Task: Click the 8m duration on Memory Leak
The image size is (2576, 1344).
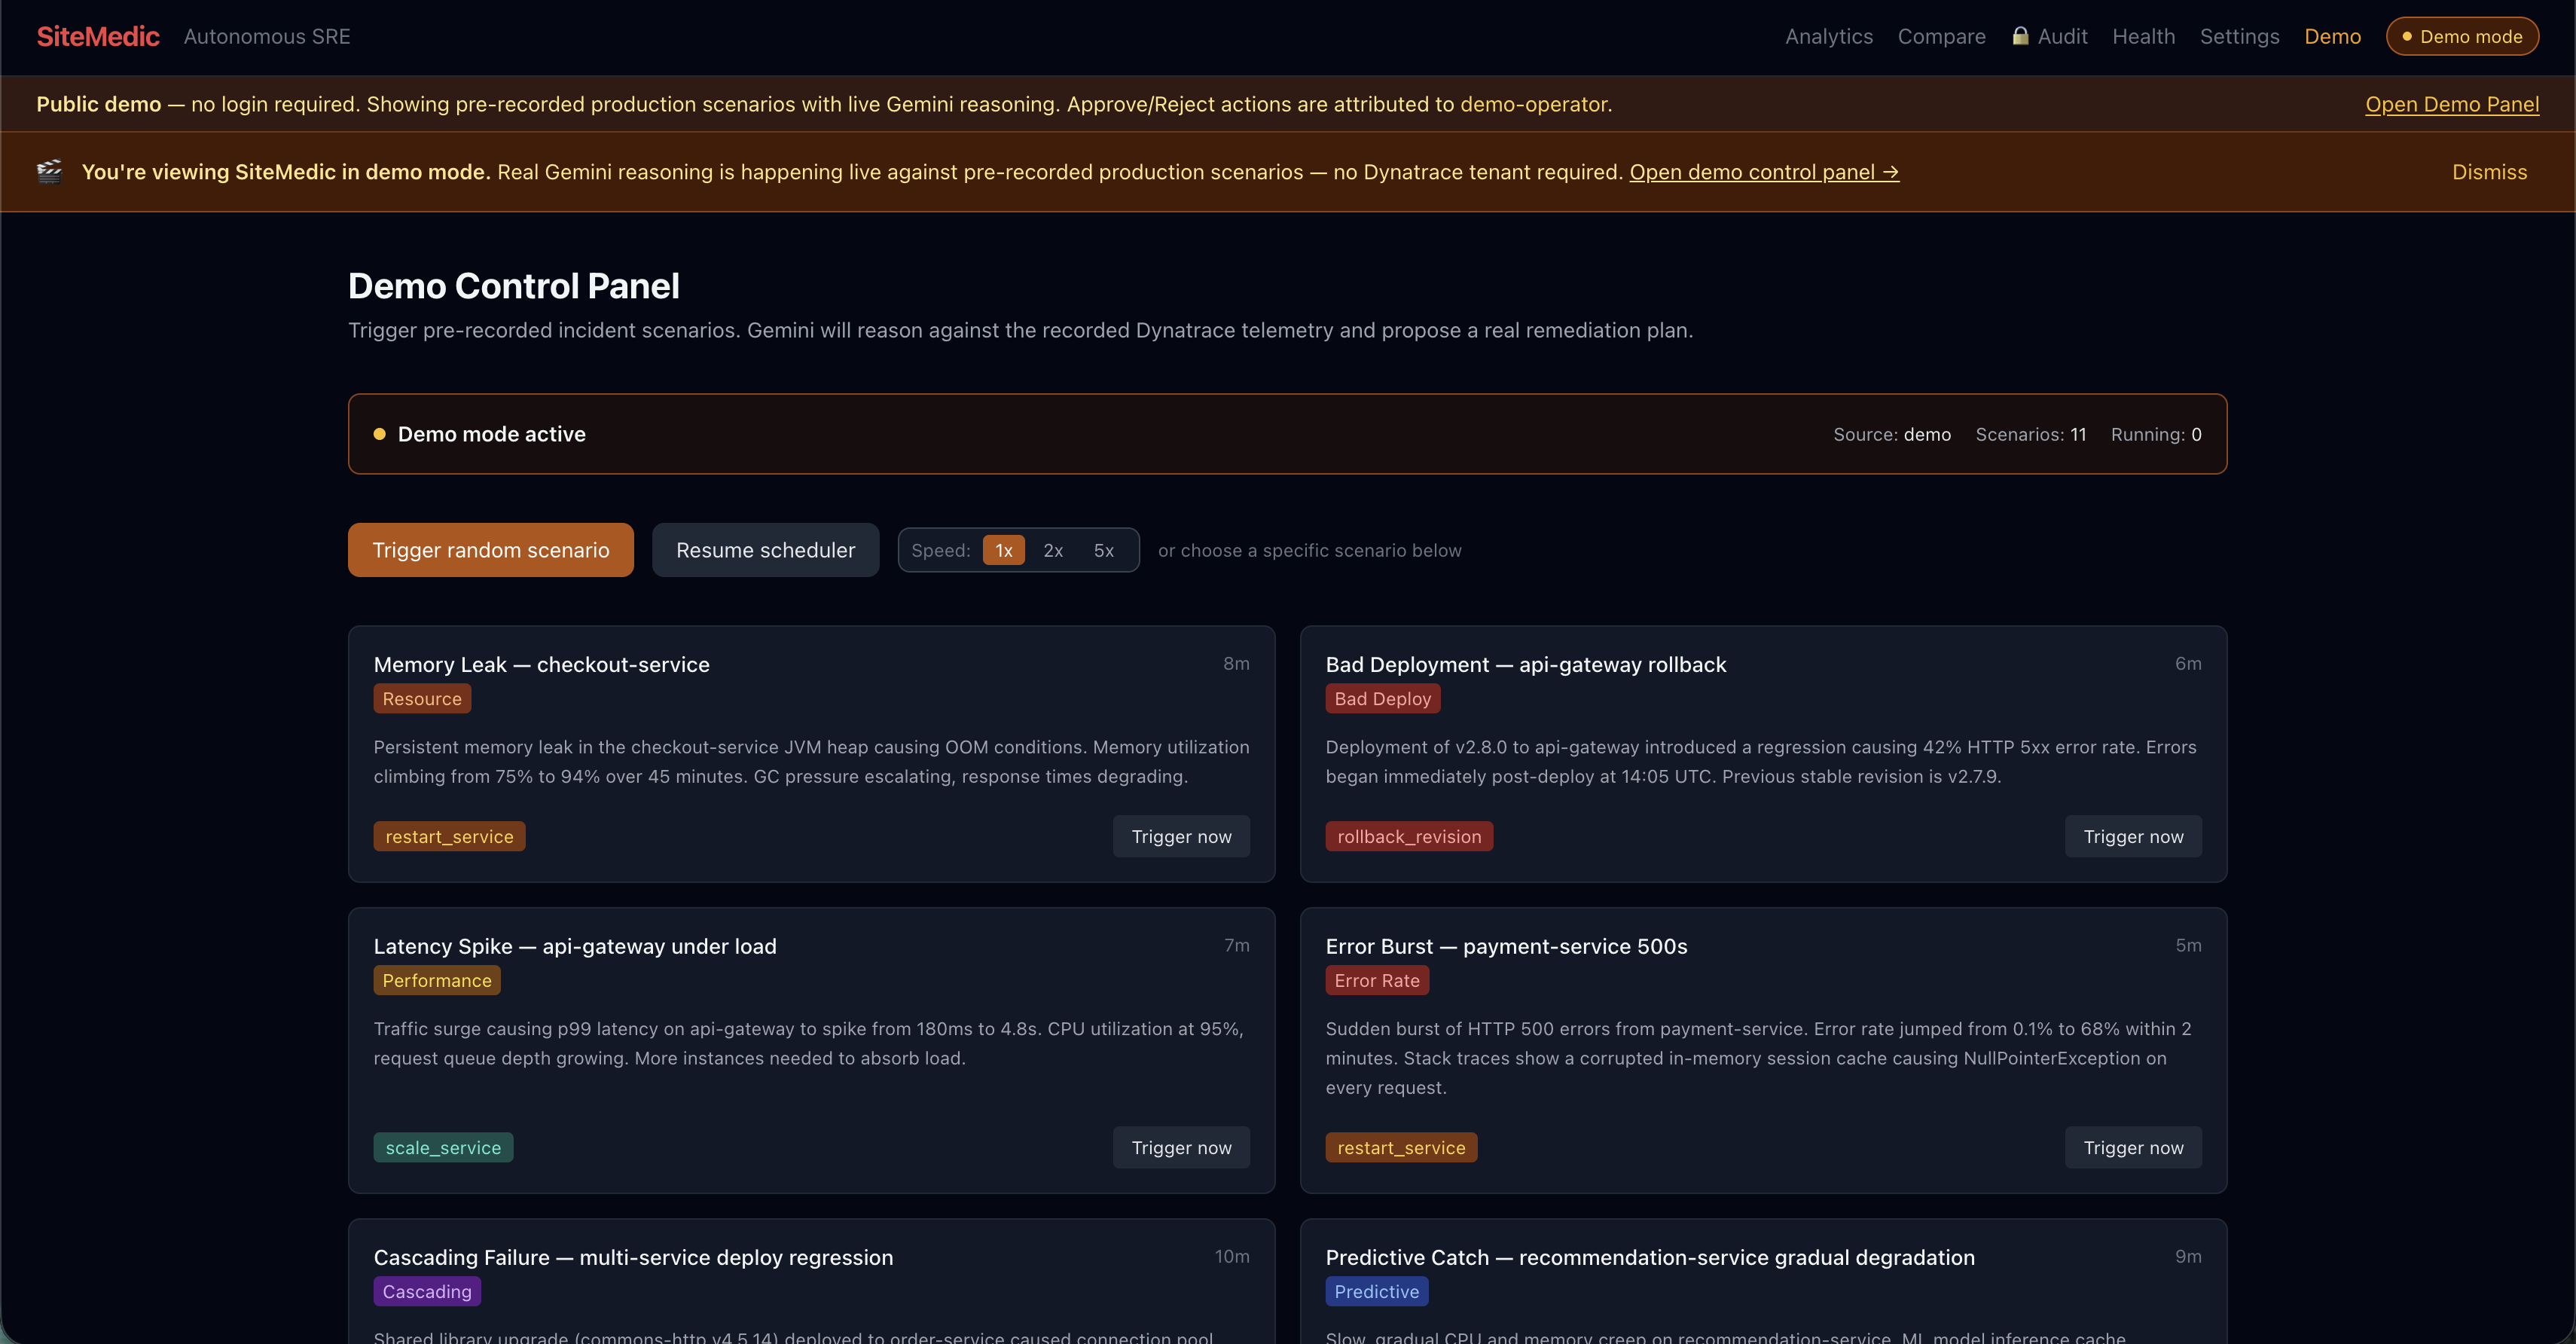Action: point(1236,663)
